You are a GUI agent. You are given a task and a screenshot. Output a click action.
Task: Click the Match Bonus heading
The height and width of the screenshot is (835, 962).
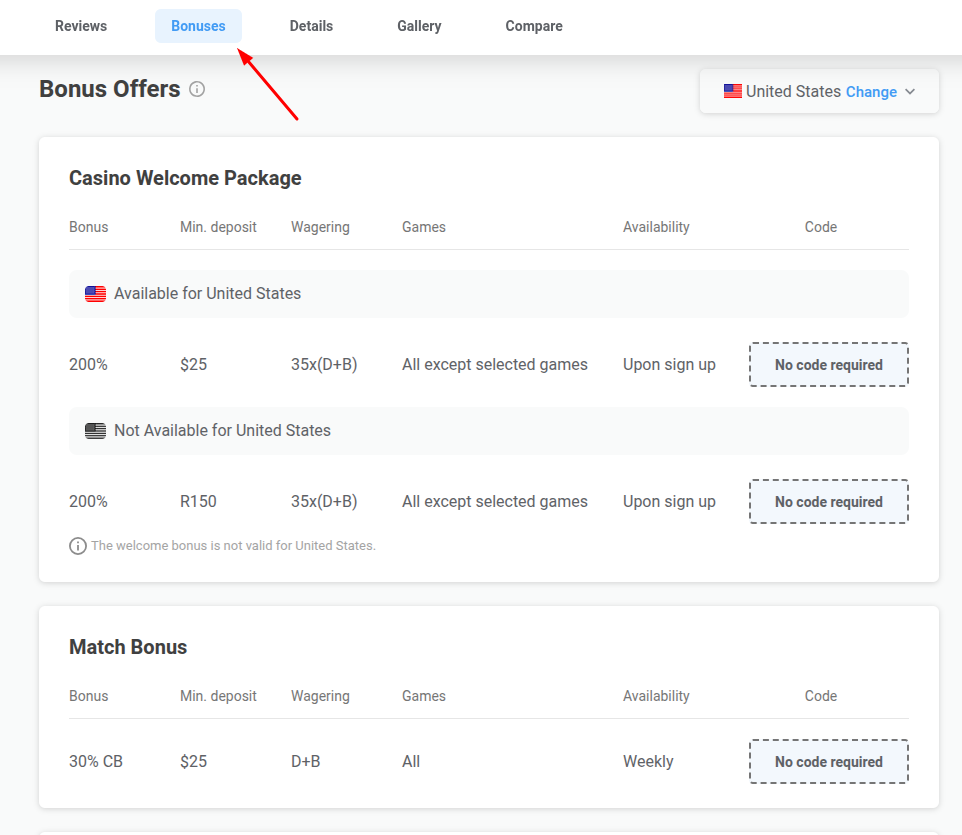pos(128,647)
